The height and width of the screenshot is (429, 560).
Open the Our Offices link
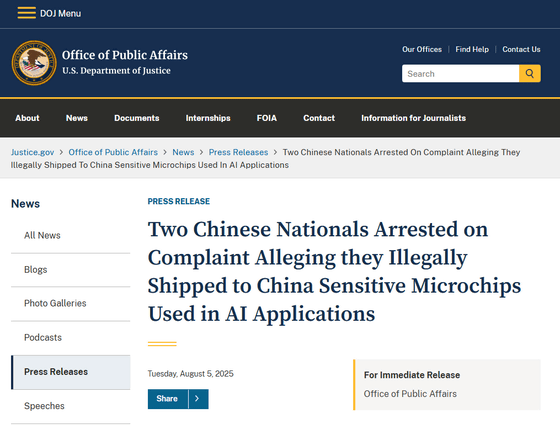point(422,49)
